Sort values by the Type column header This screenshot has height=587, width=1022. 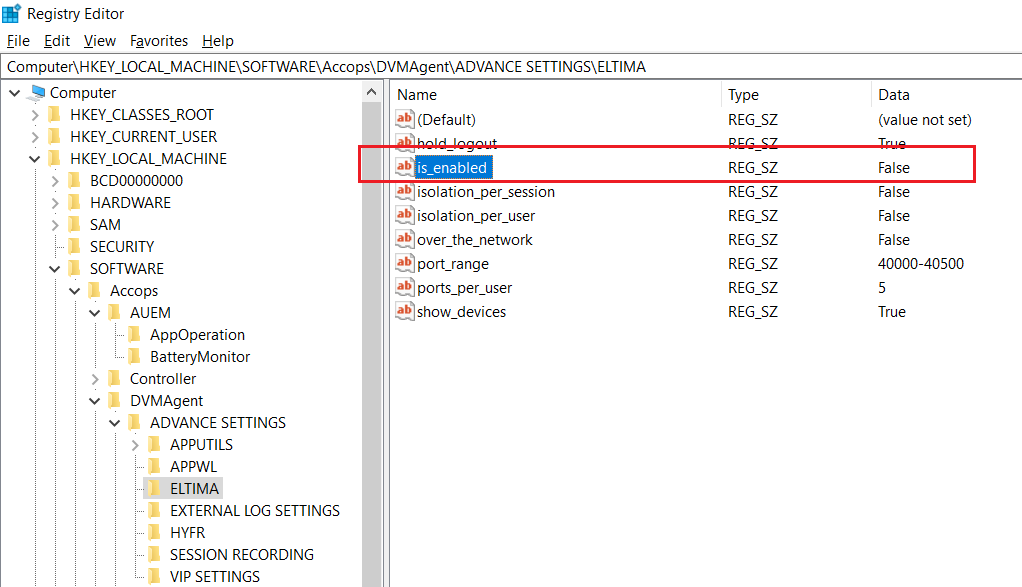[x=796, y=94]
